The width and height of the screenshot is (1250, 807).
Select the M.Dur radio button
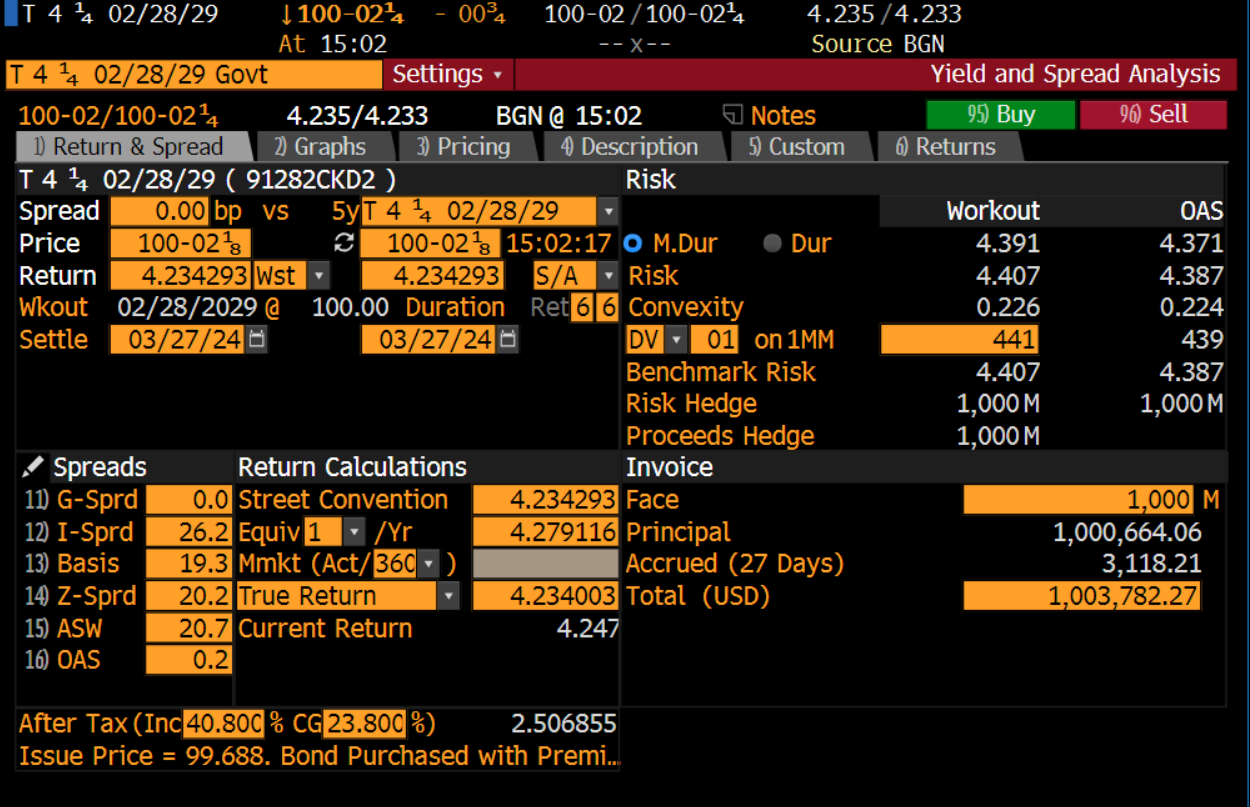coord(633,244)
